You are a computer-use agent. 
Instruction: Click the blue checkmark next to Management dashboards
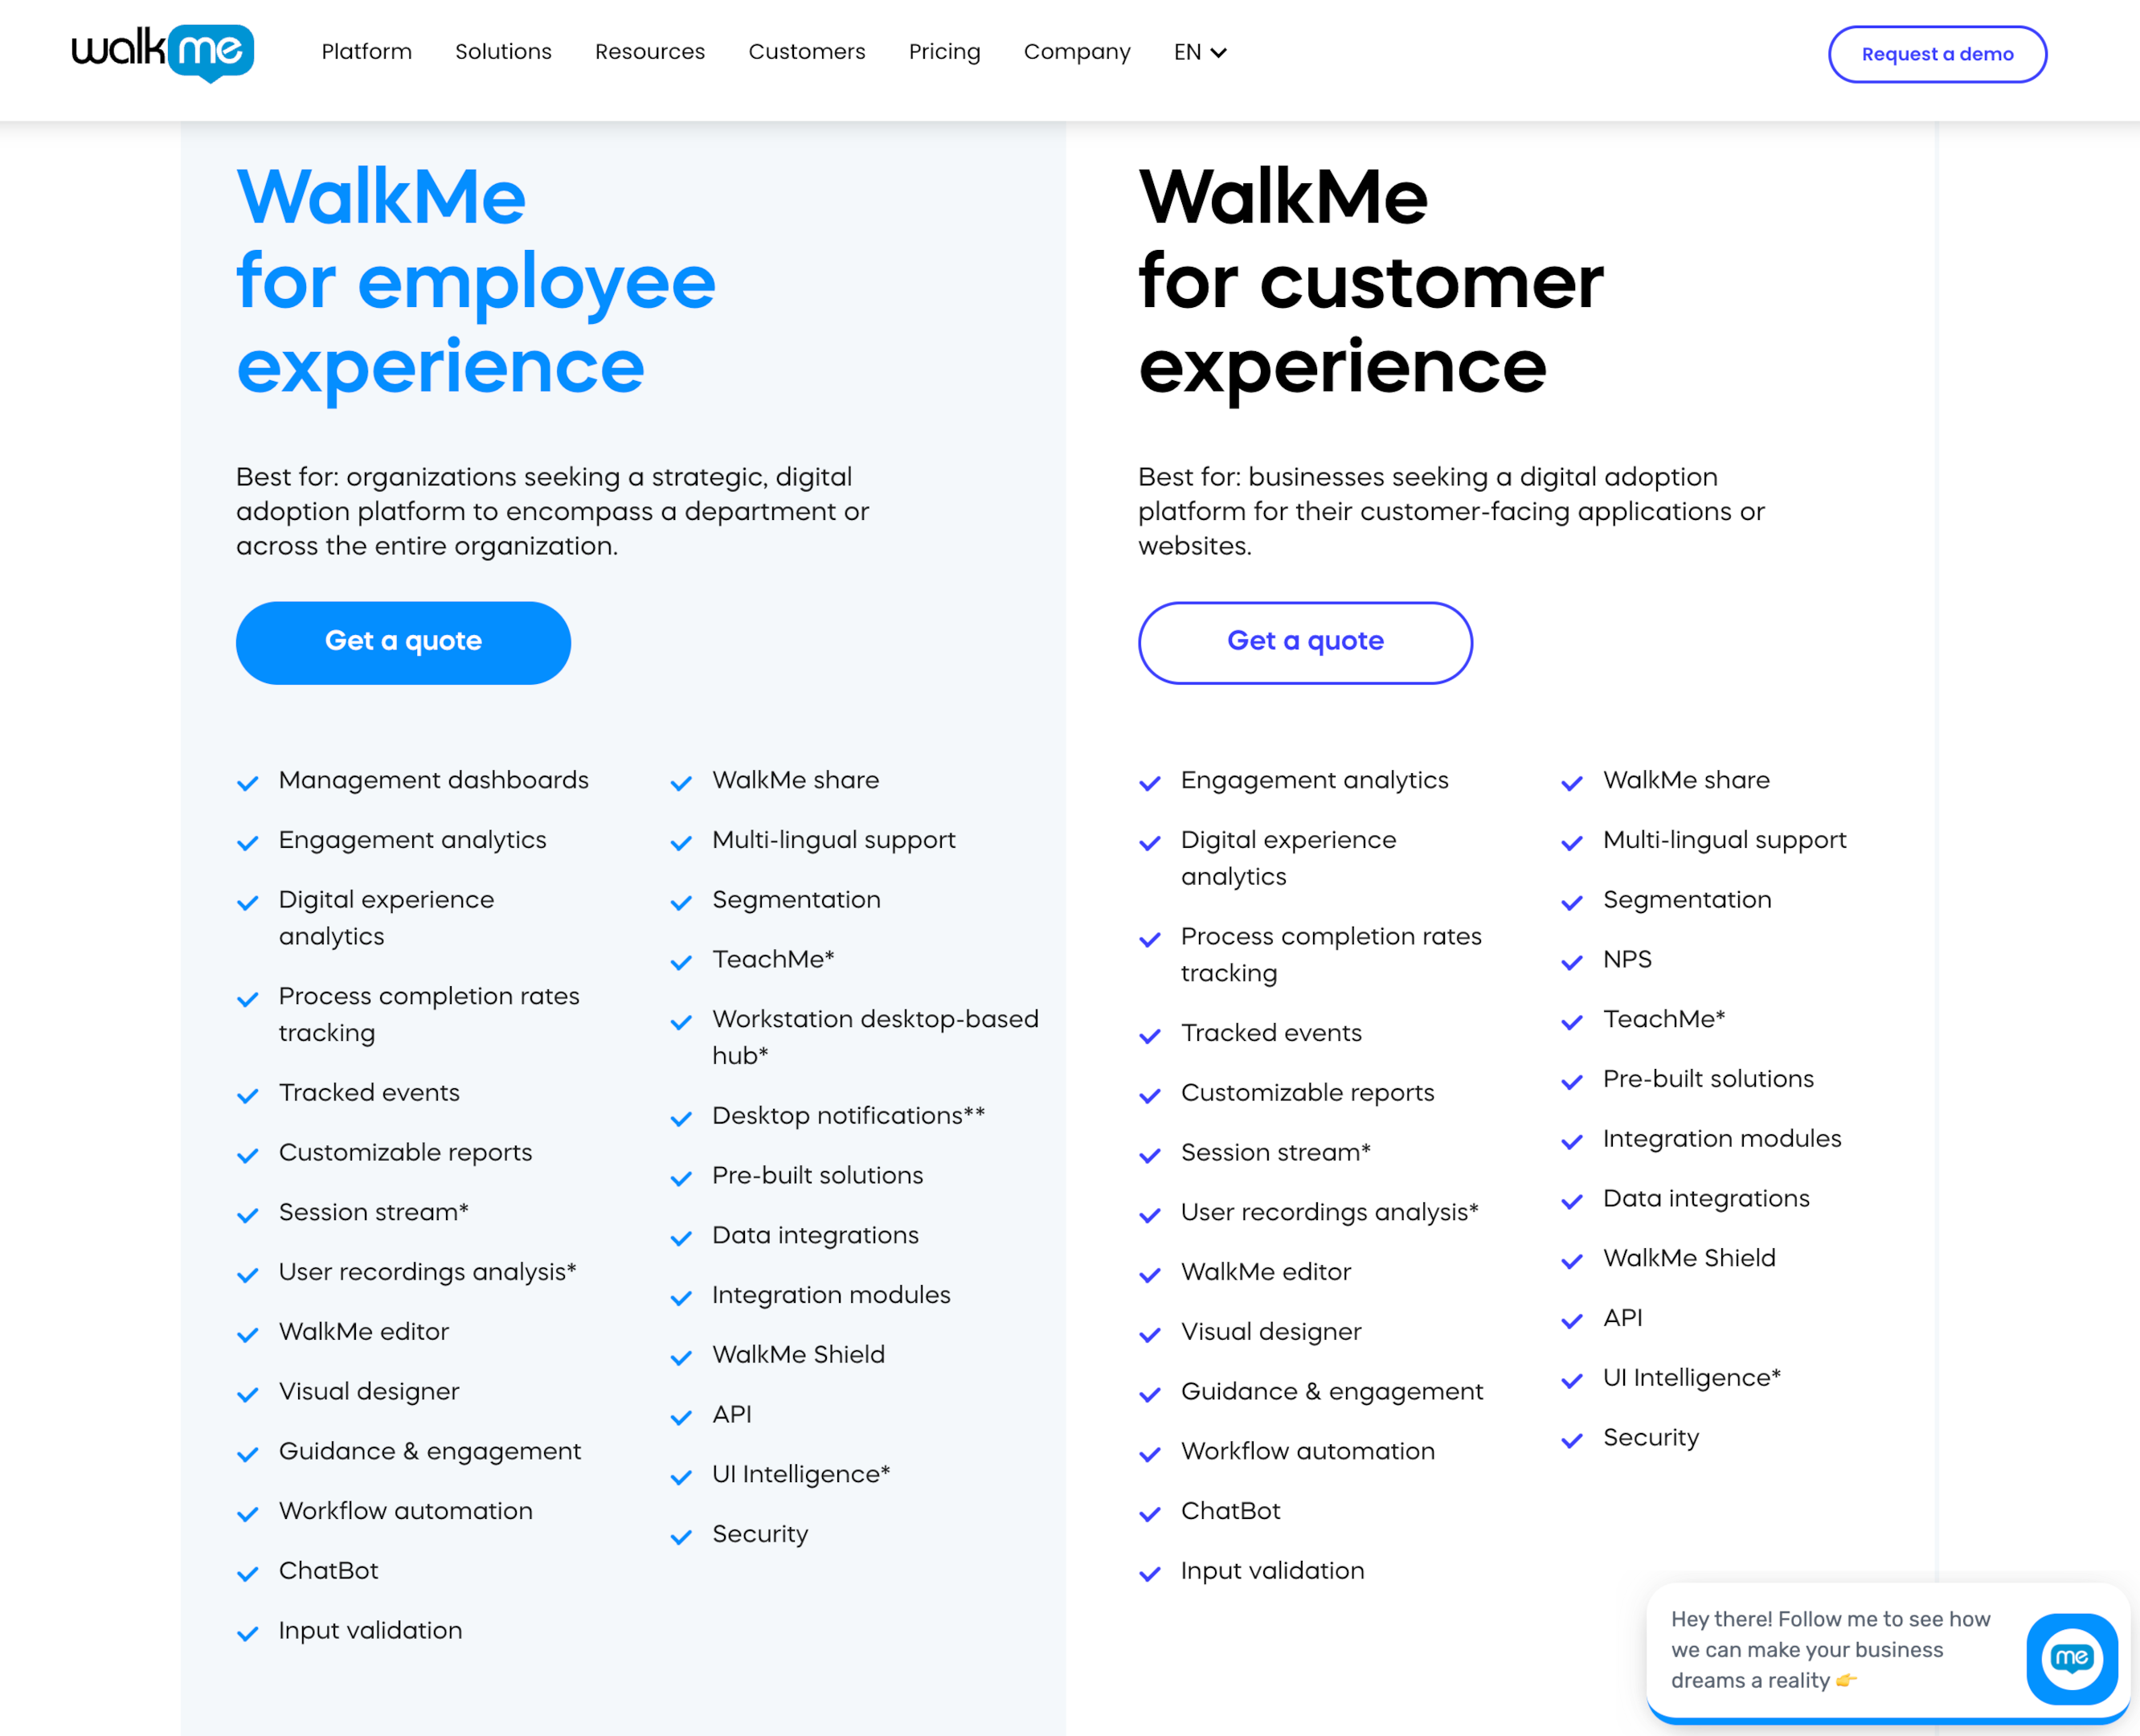click(250, 780)
